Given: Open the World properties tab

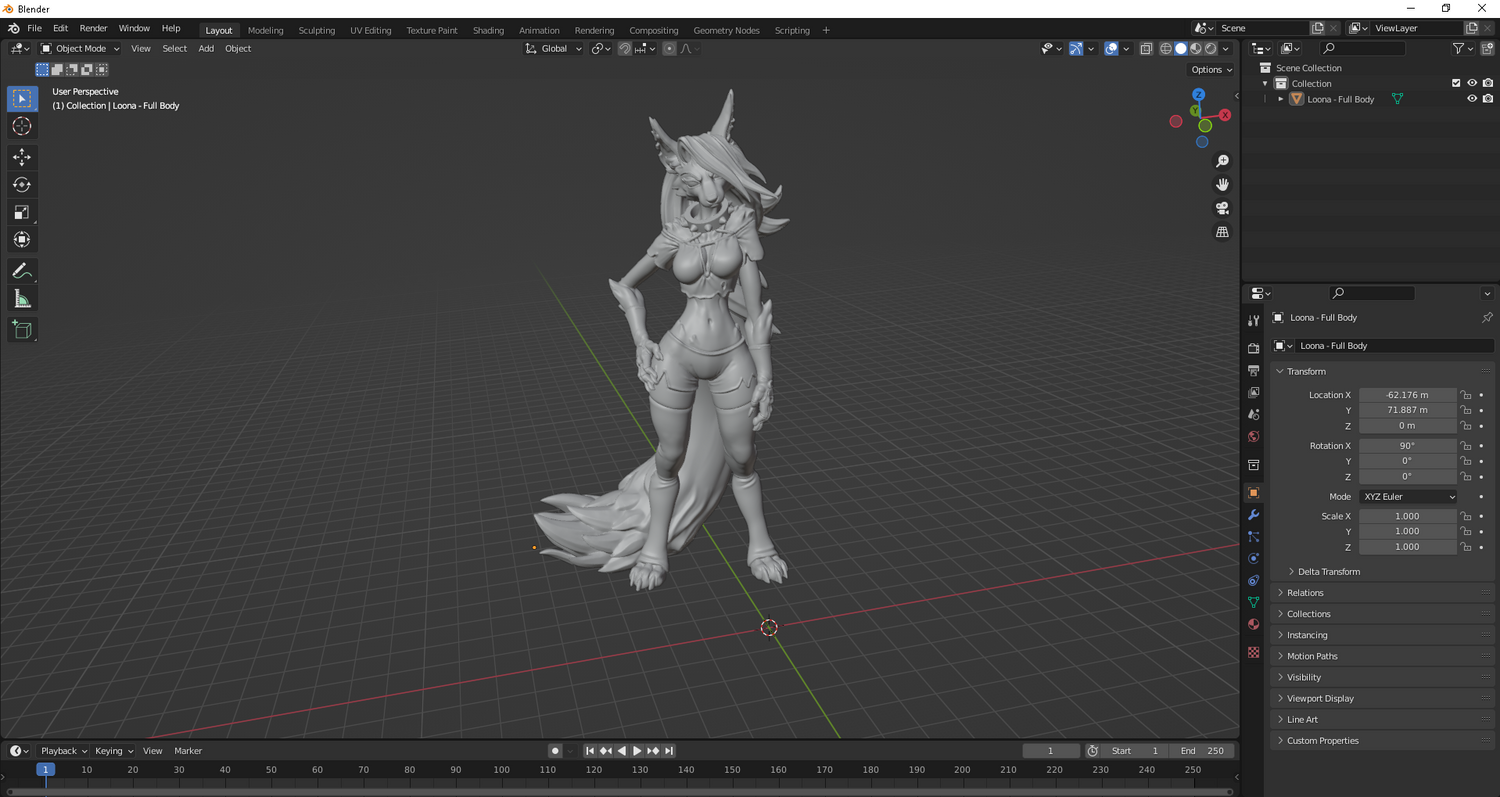Looking at the screenshot, I should (1254, 436).
